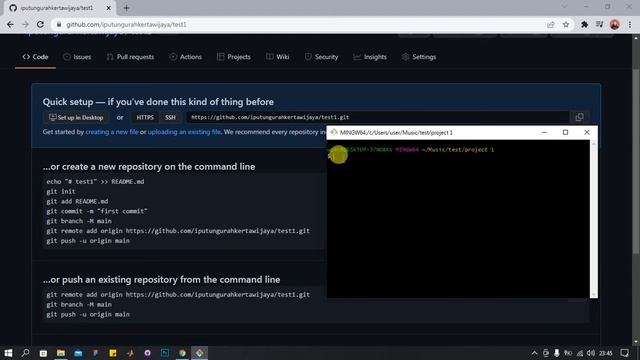This screenshot has height=360, width=640.
Task: Open Chrome's three-dot menu
Action: point(630,24)
